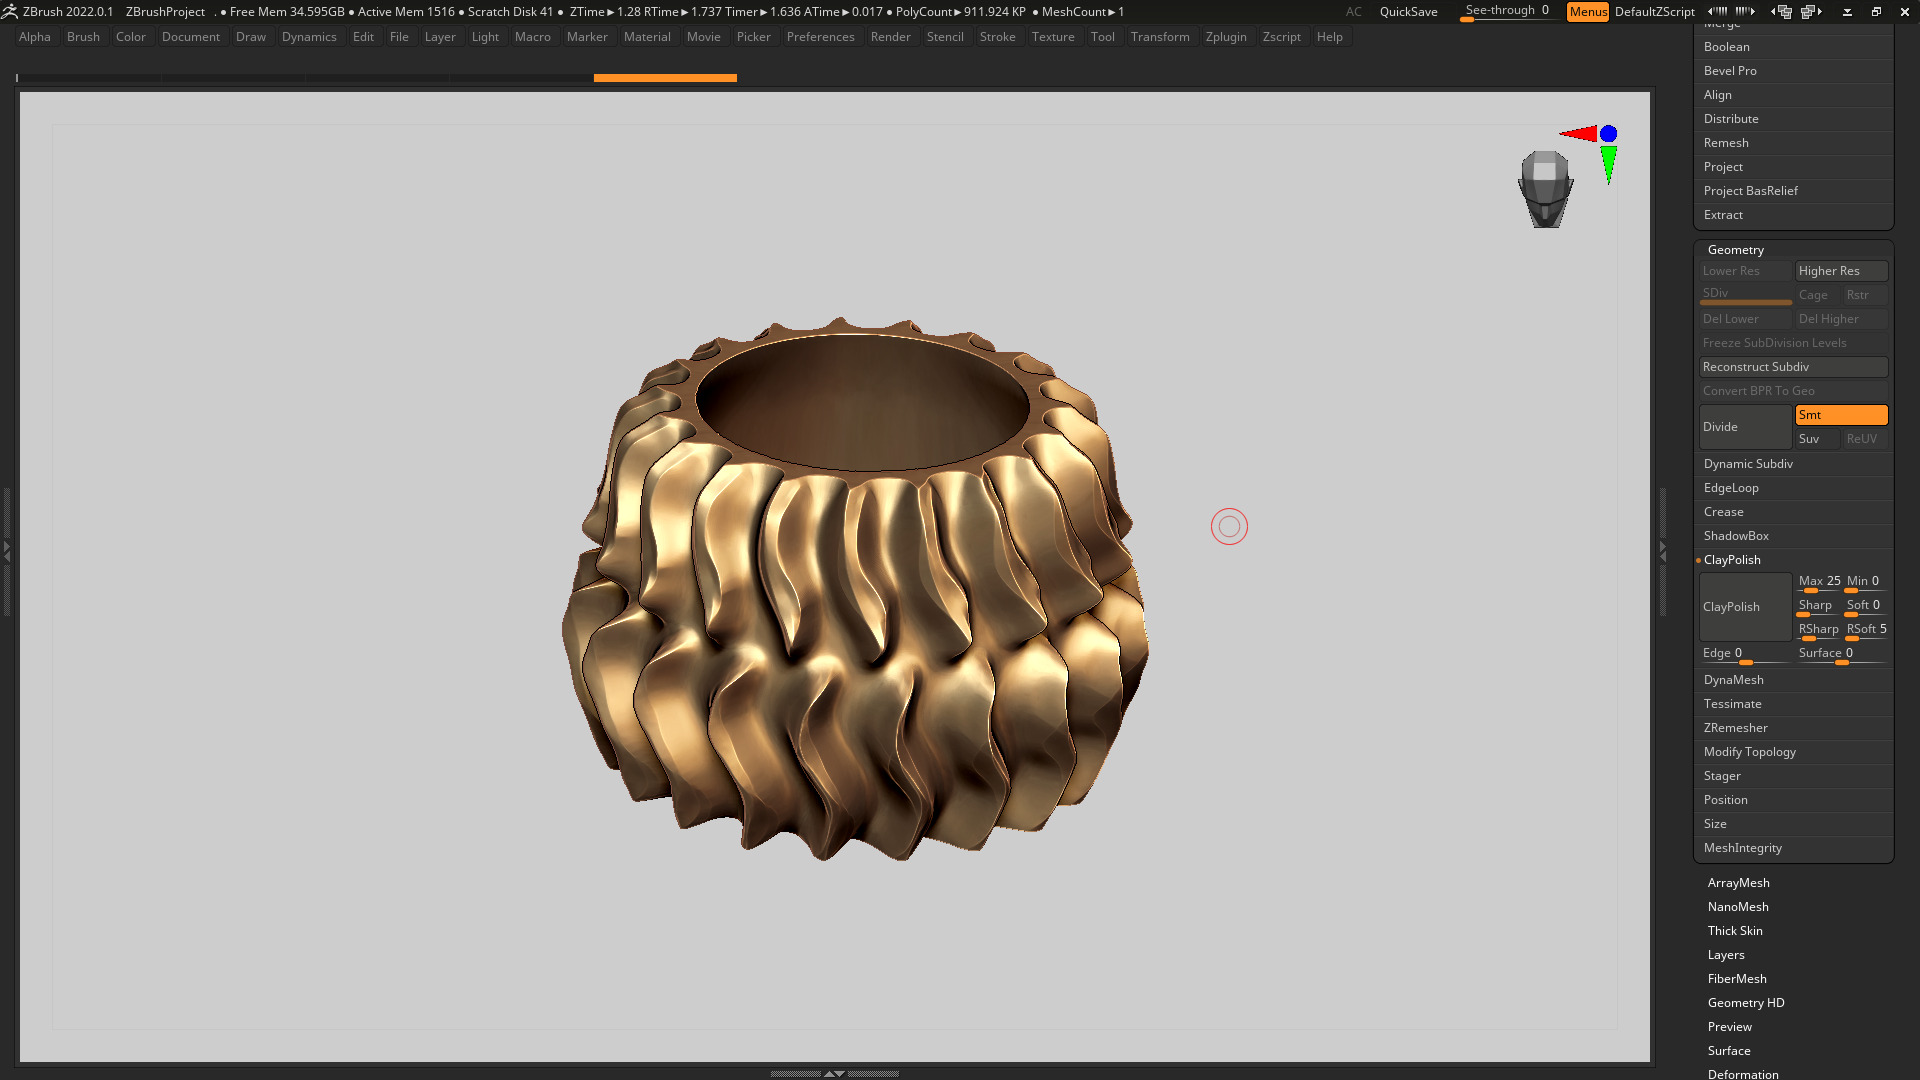Click the right tray divider handle
Image resolution: width=1920 pixels, height=1080 pixels.
pos(1663,550)
